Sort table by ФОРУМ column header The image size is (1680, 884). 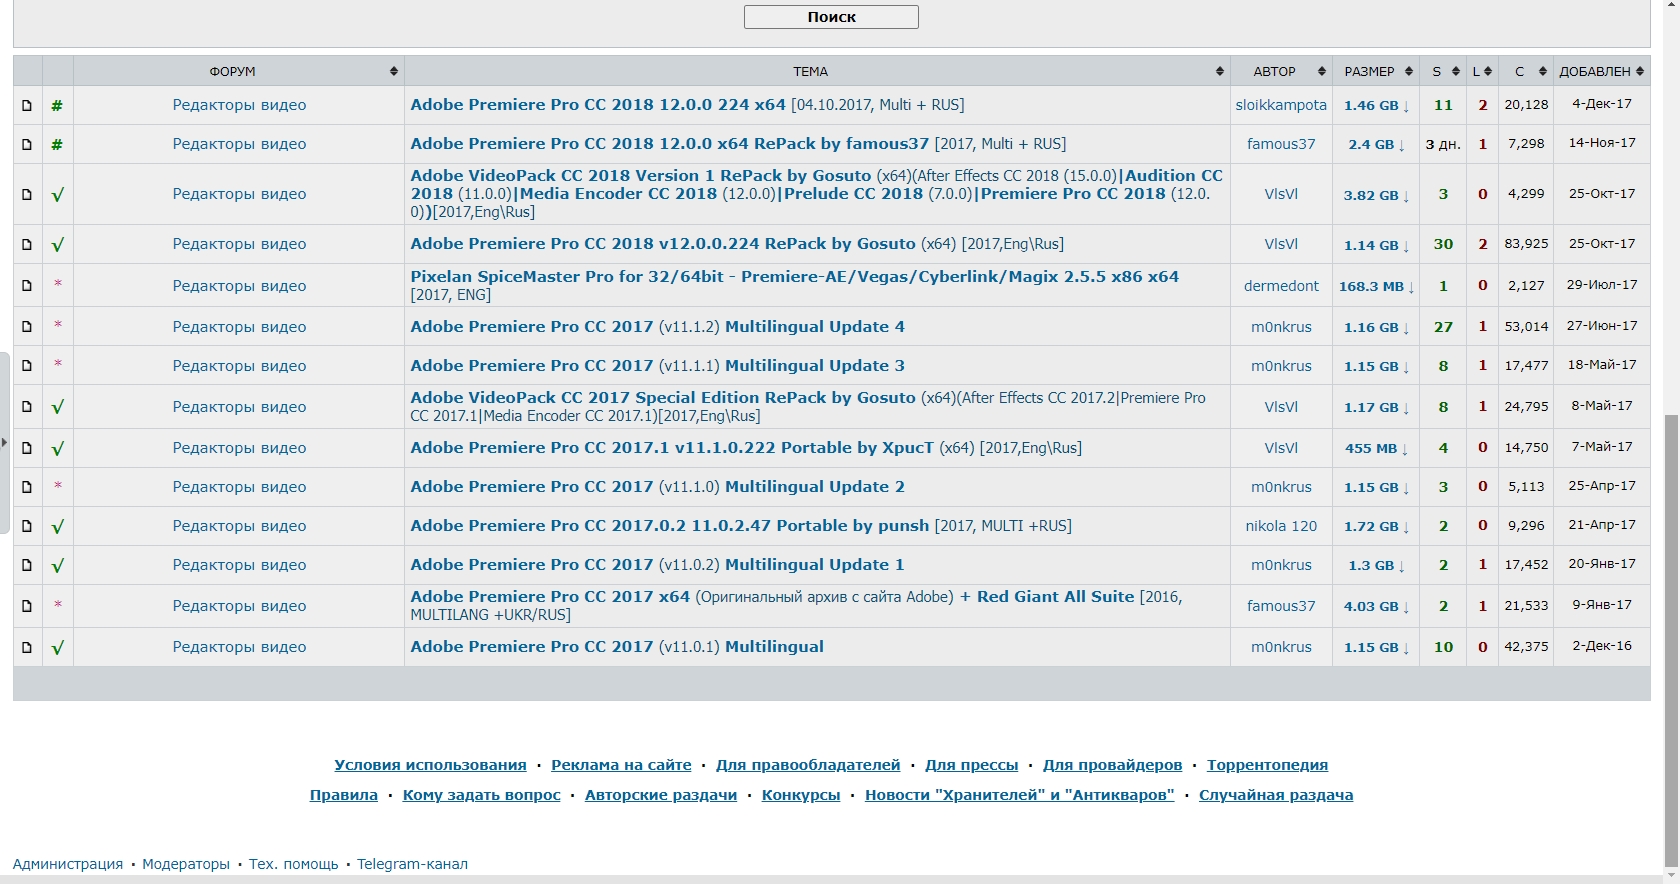(239, 71)
